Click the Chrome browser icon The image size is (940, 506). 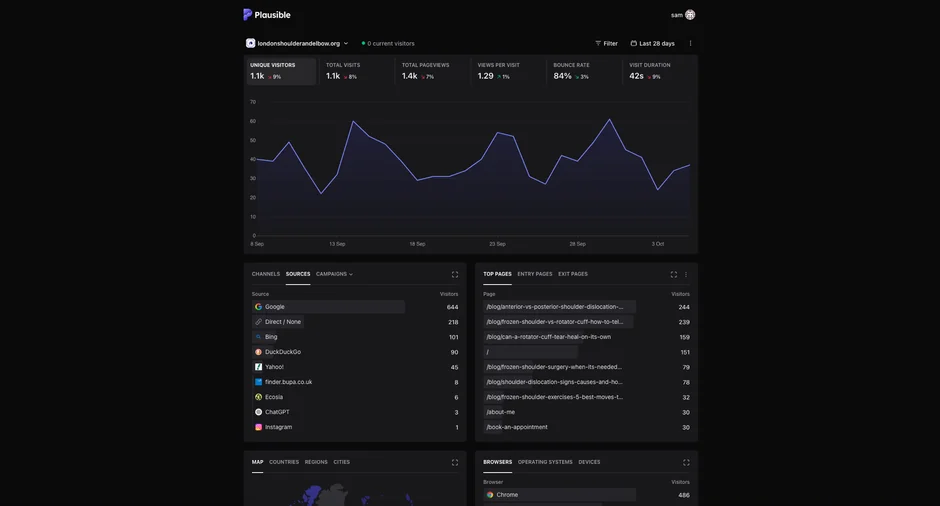490,495
